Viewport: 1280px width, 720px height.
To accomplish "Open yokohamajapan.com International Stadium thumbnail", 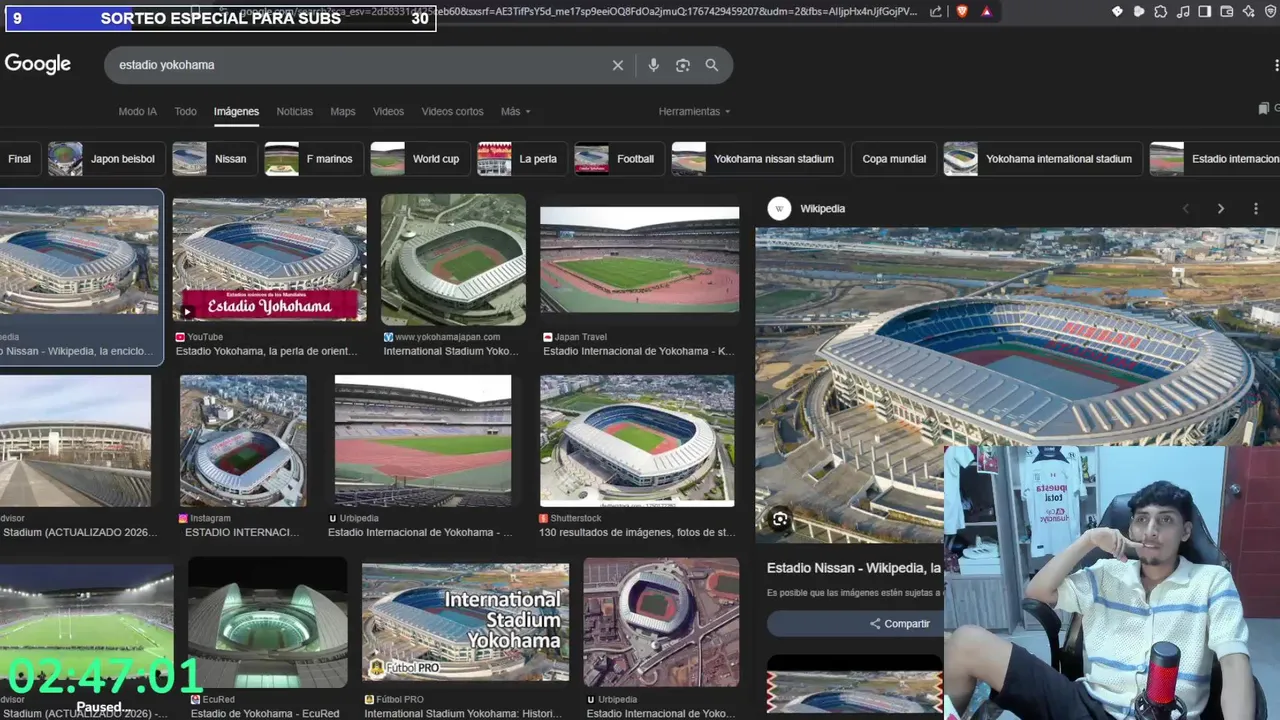I will [453, 260].
